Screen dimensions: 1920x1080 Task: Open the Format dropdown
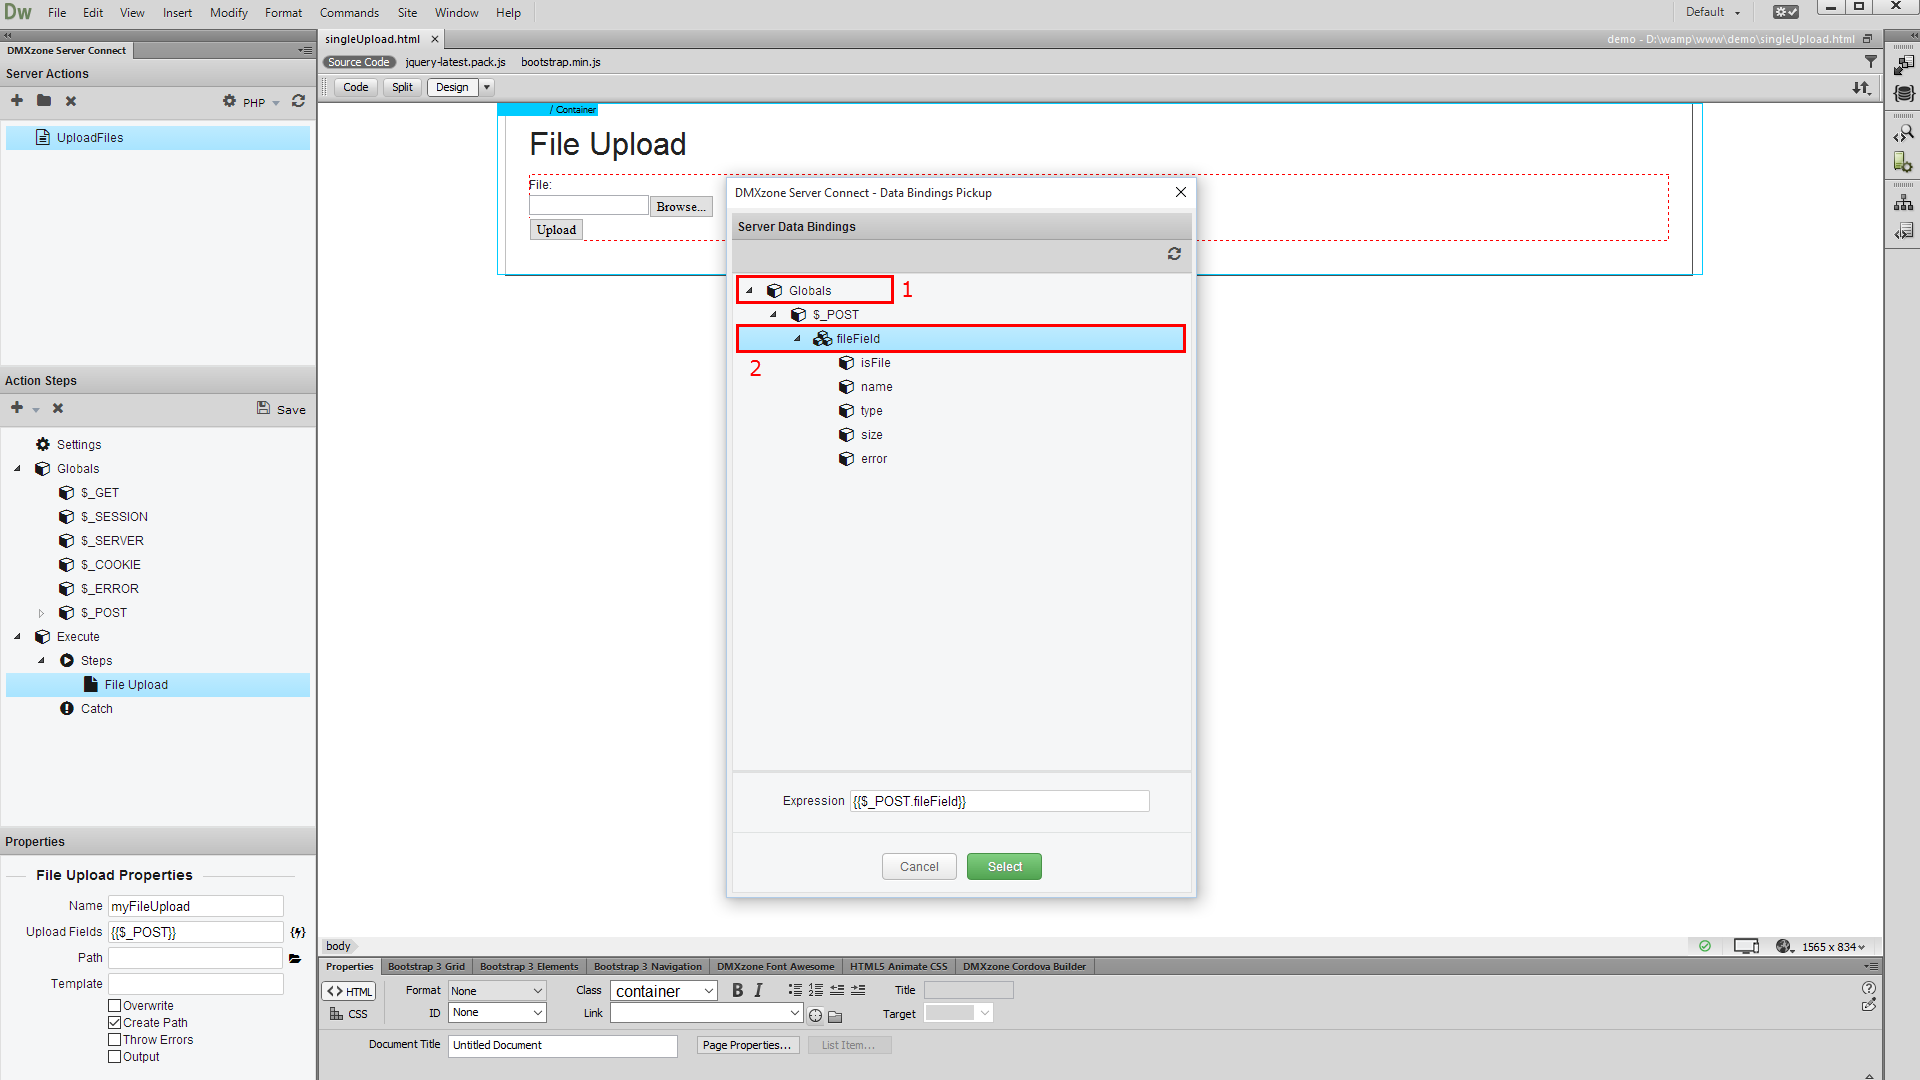pos(497,991)
